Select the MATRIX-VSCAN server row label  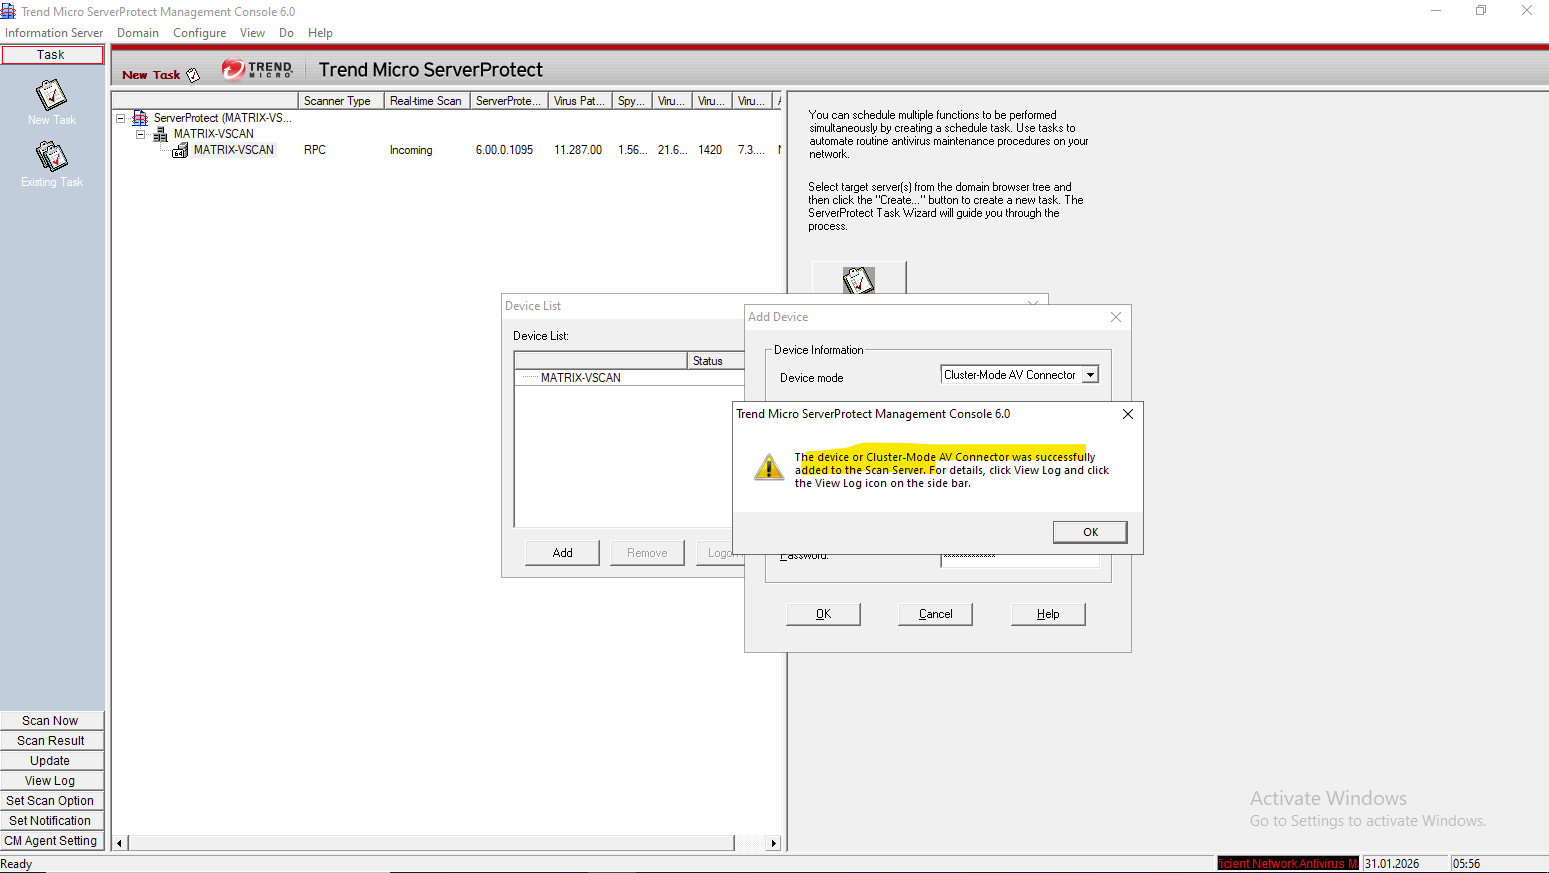[234, 150]
